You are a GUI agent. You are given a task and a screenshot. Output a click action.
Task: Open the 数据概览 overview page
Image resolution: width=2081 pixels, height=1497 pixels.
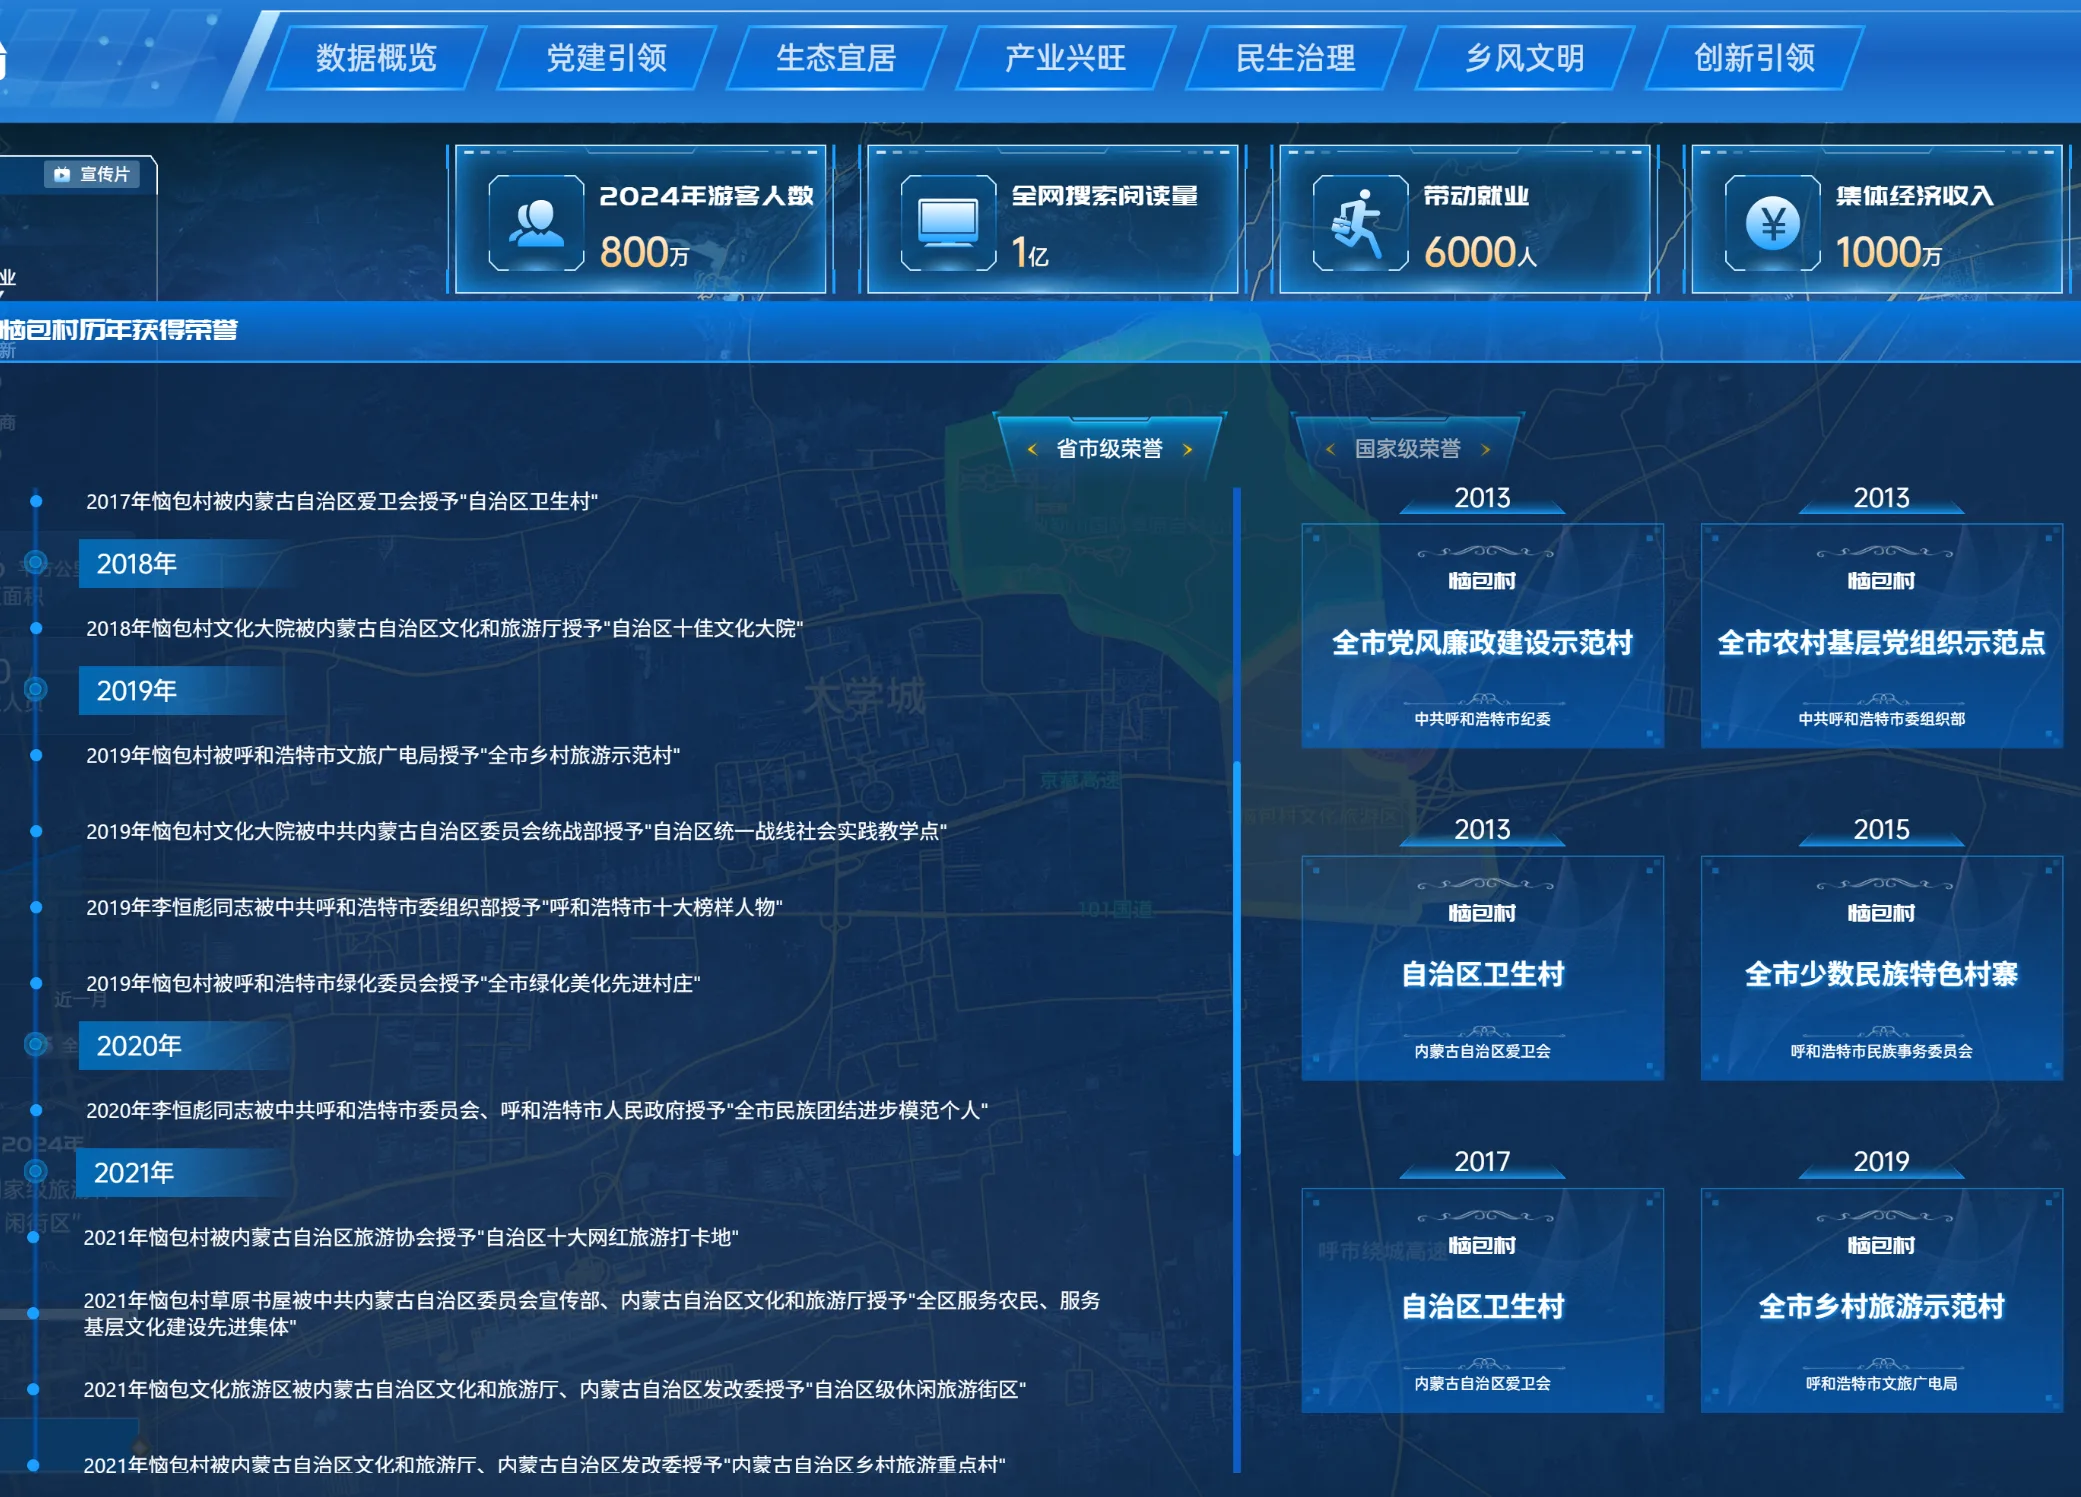[x=376, y=58]
